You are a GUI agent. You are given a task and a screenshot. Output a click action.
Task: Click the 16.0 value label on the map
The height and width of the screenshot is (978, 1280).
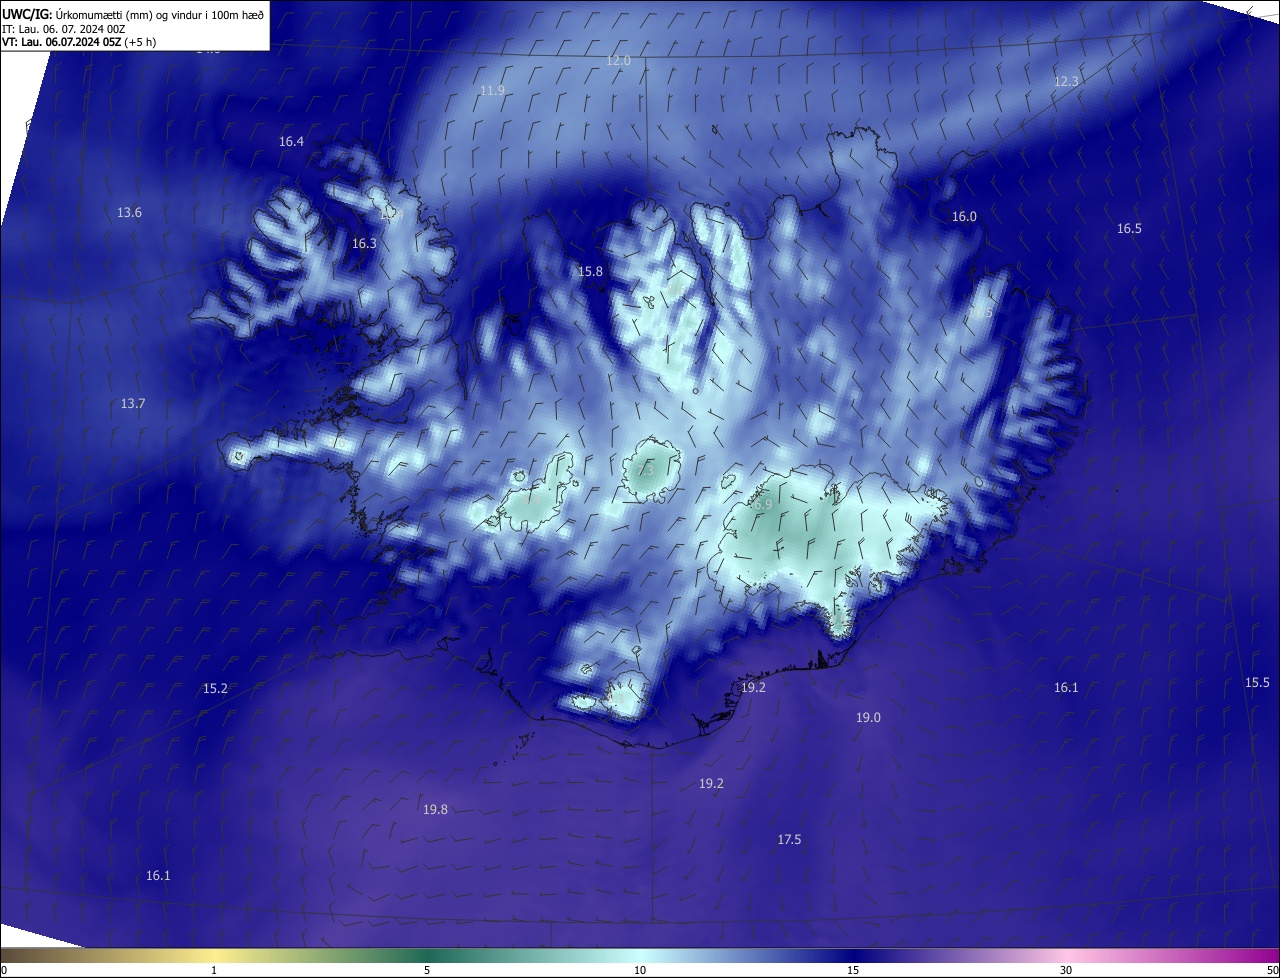(x=964, y=217)
